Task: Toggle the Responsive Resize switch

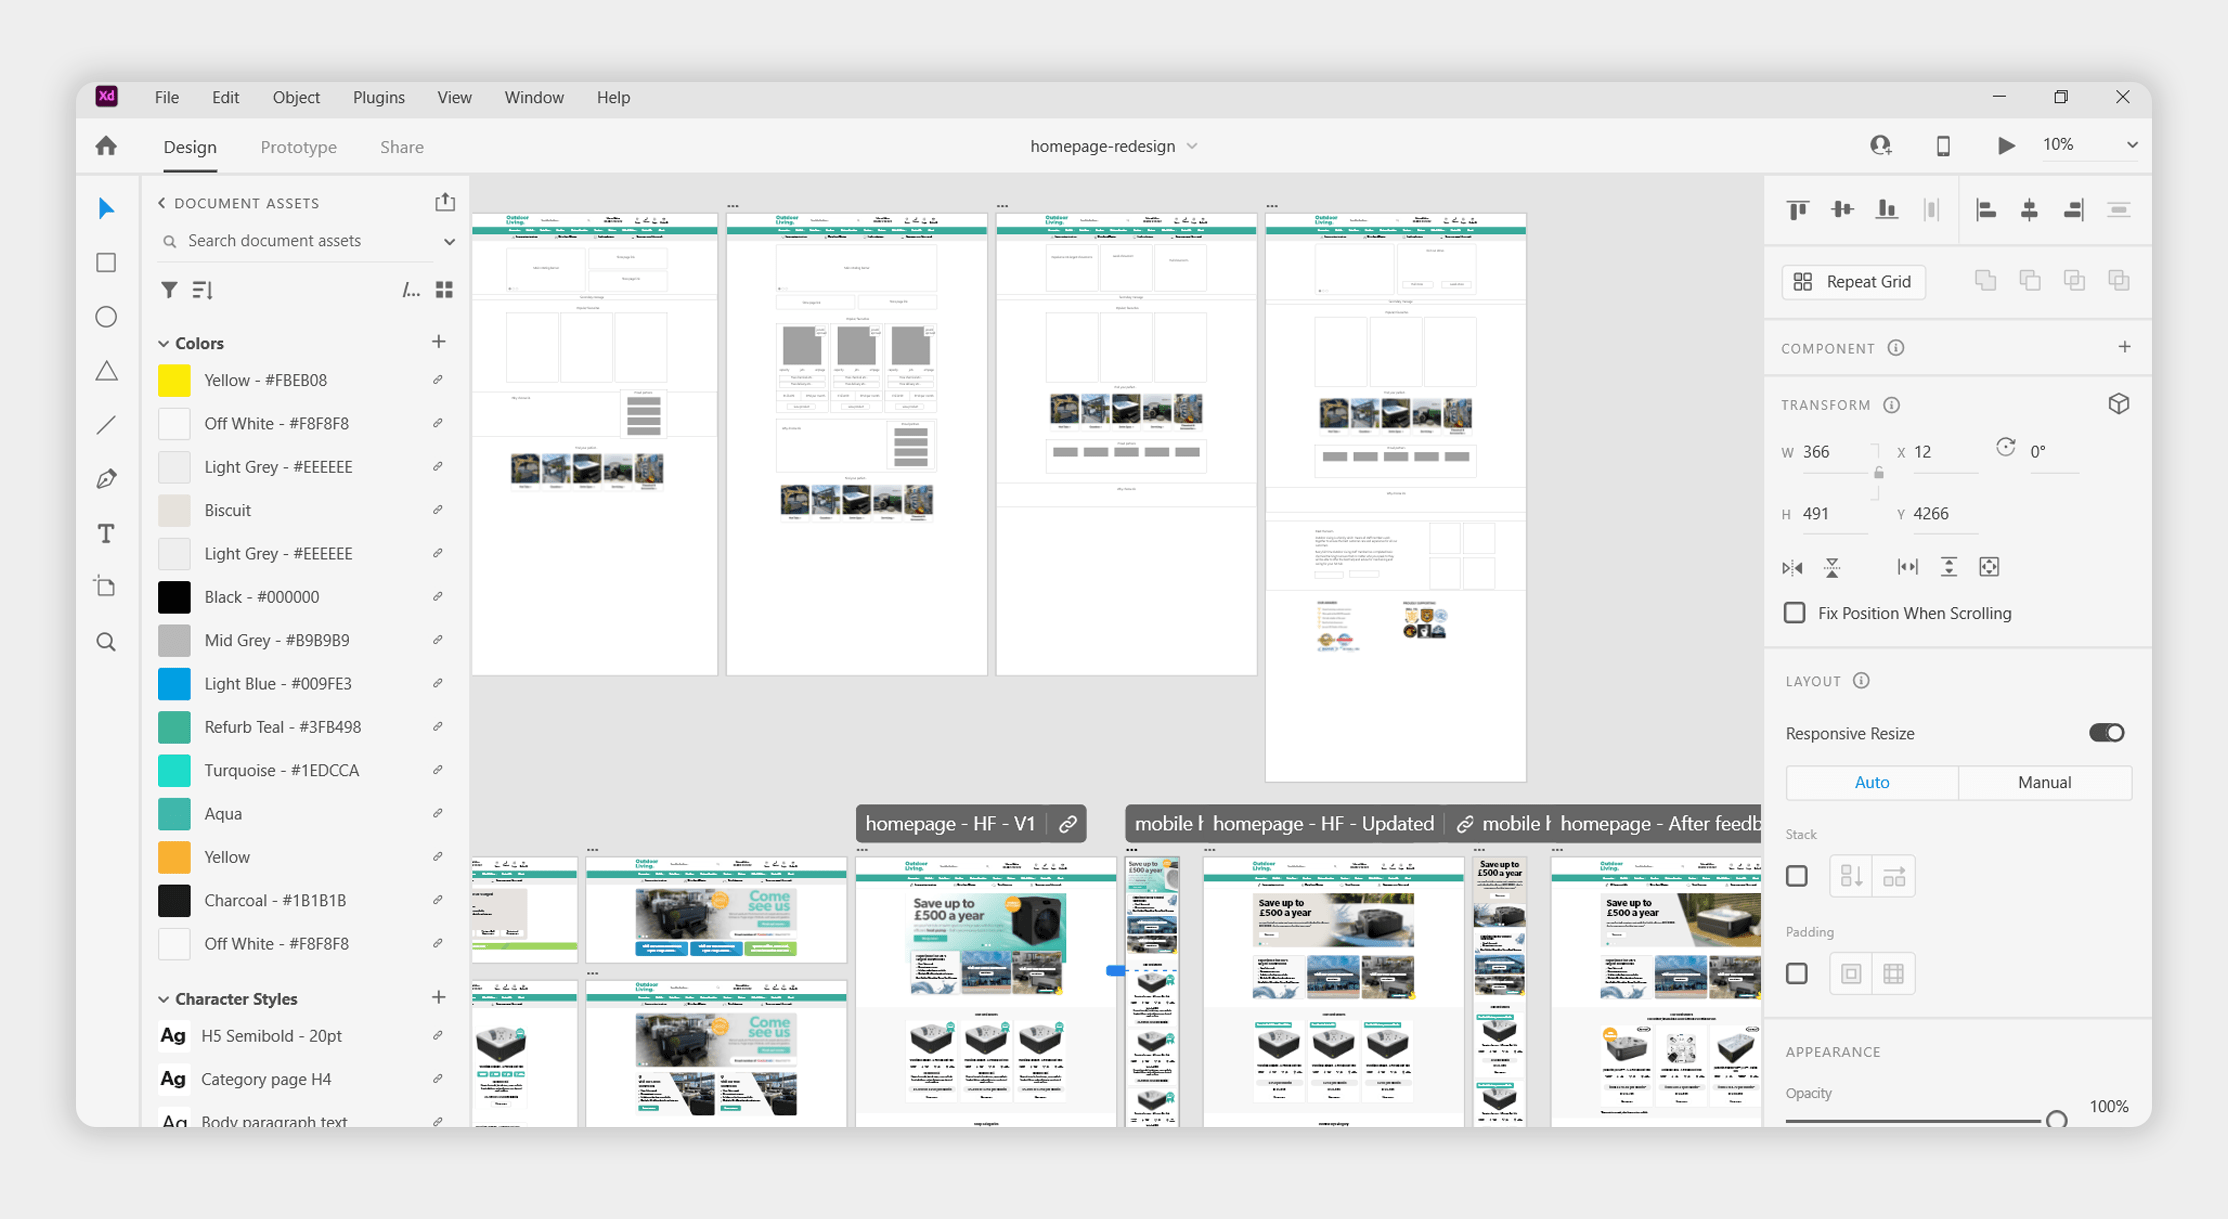Action: [x=2106, y=733]
